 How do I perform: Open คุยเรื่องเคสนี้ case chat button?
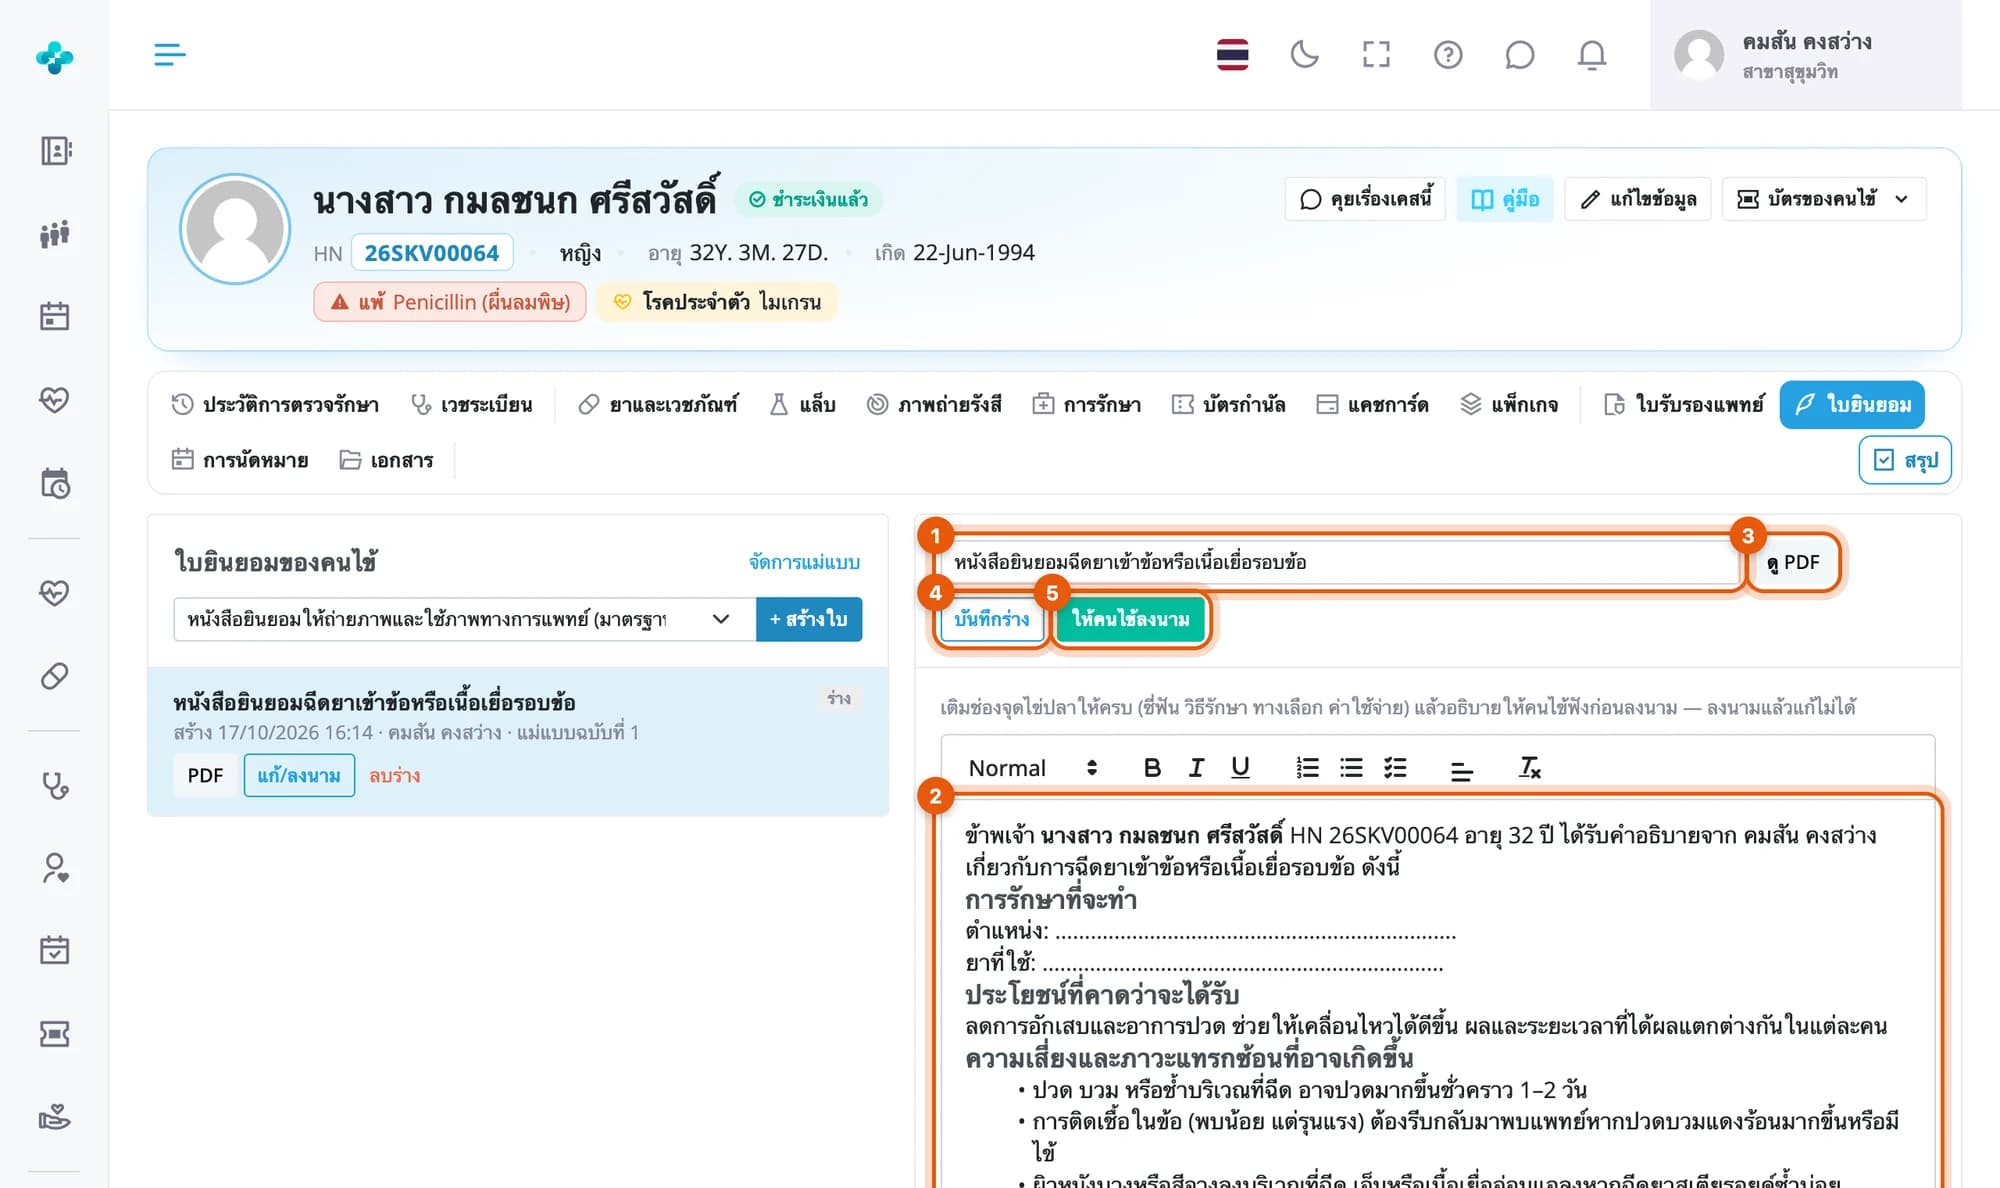click(x=1365, y=199)
